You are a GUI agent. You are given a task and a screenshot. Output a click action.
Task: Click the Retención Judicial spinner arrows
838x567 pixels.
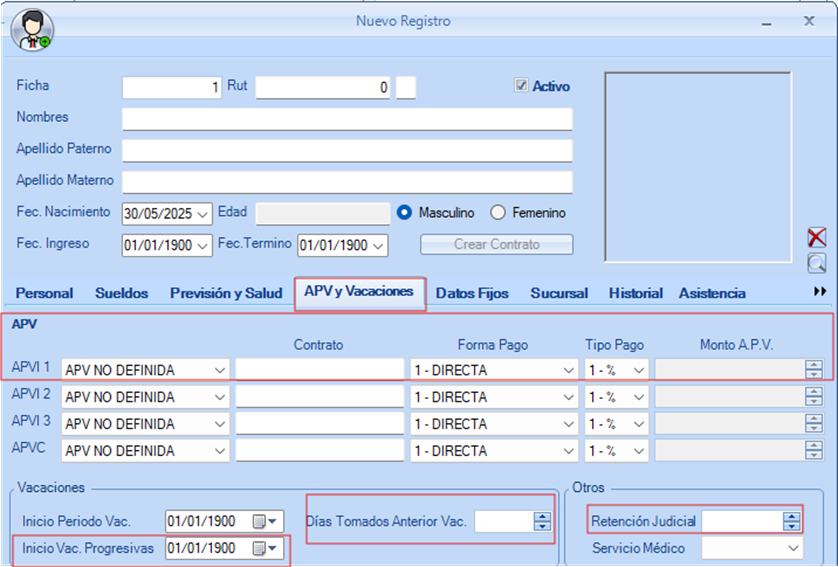point(792,521)
